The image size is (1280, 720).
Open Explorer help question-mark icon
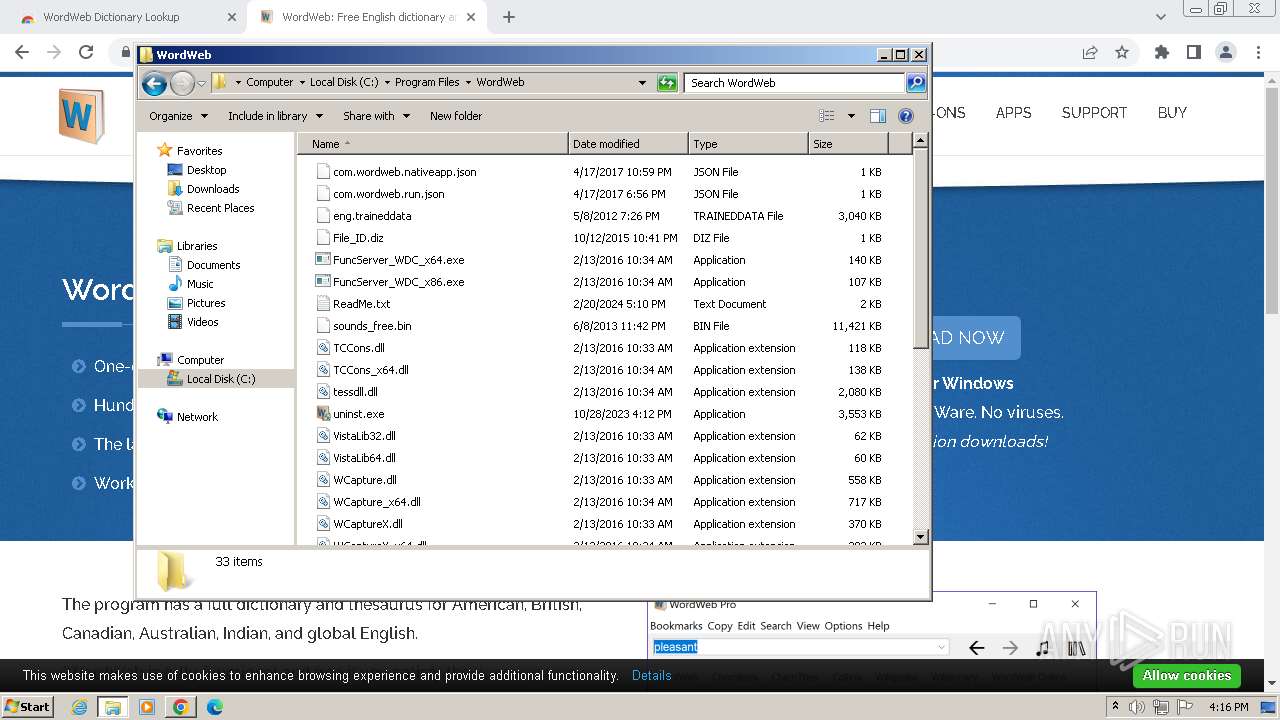point(906,116)
